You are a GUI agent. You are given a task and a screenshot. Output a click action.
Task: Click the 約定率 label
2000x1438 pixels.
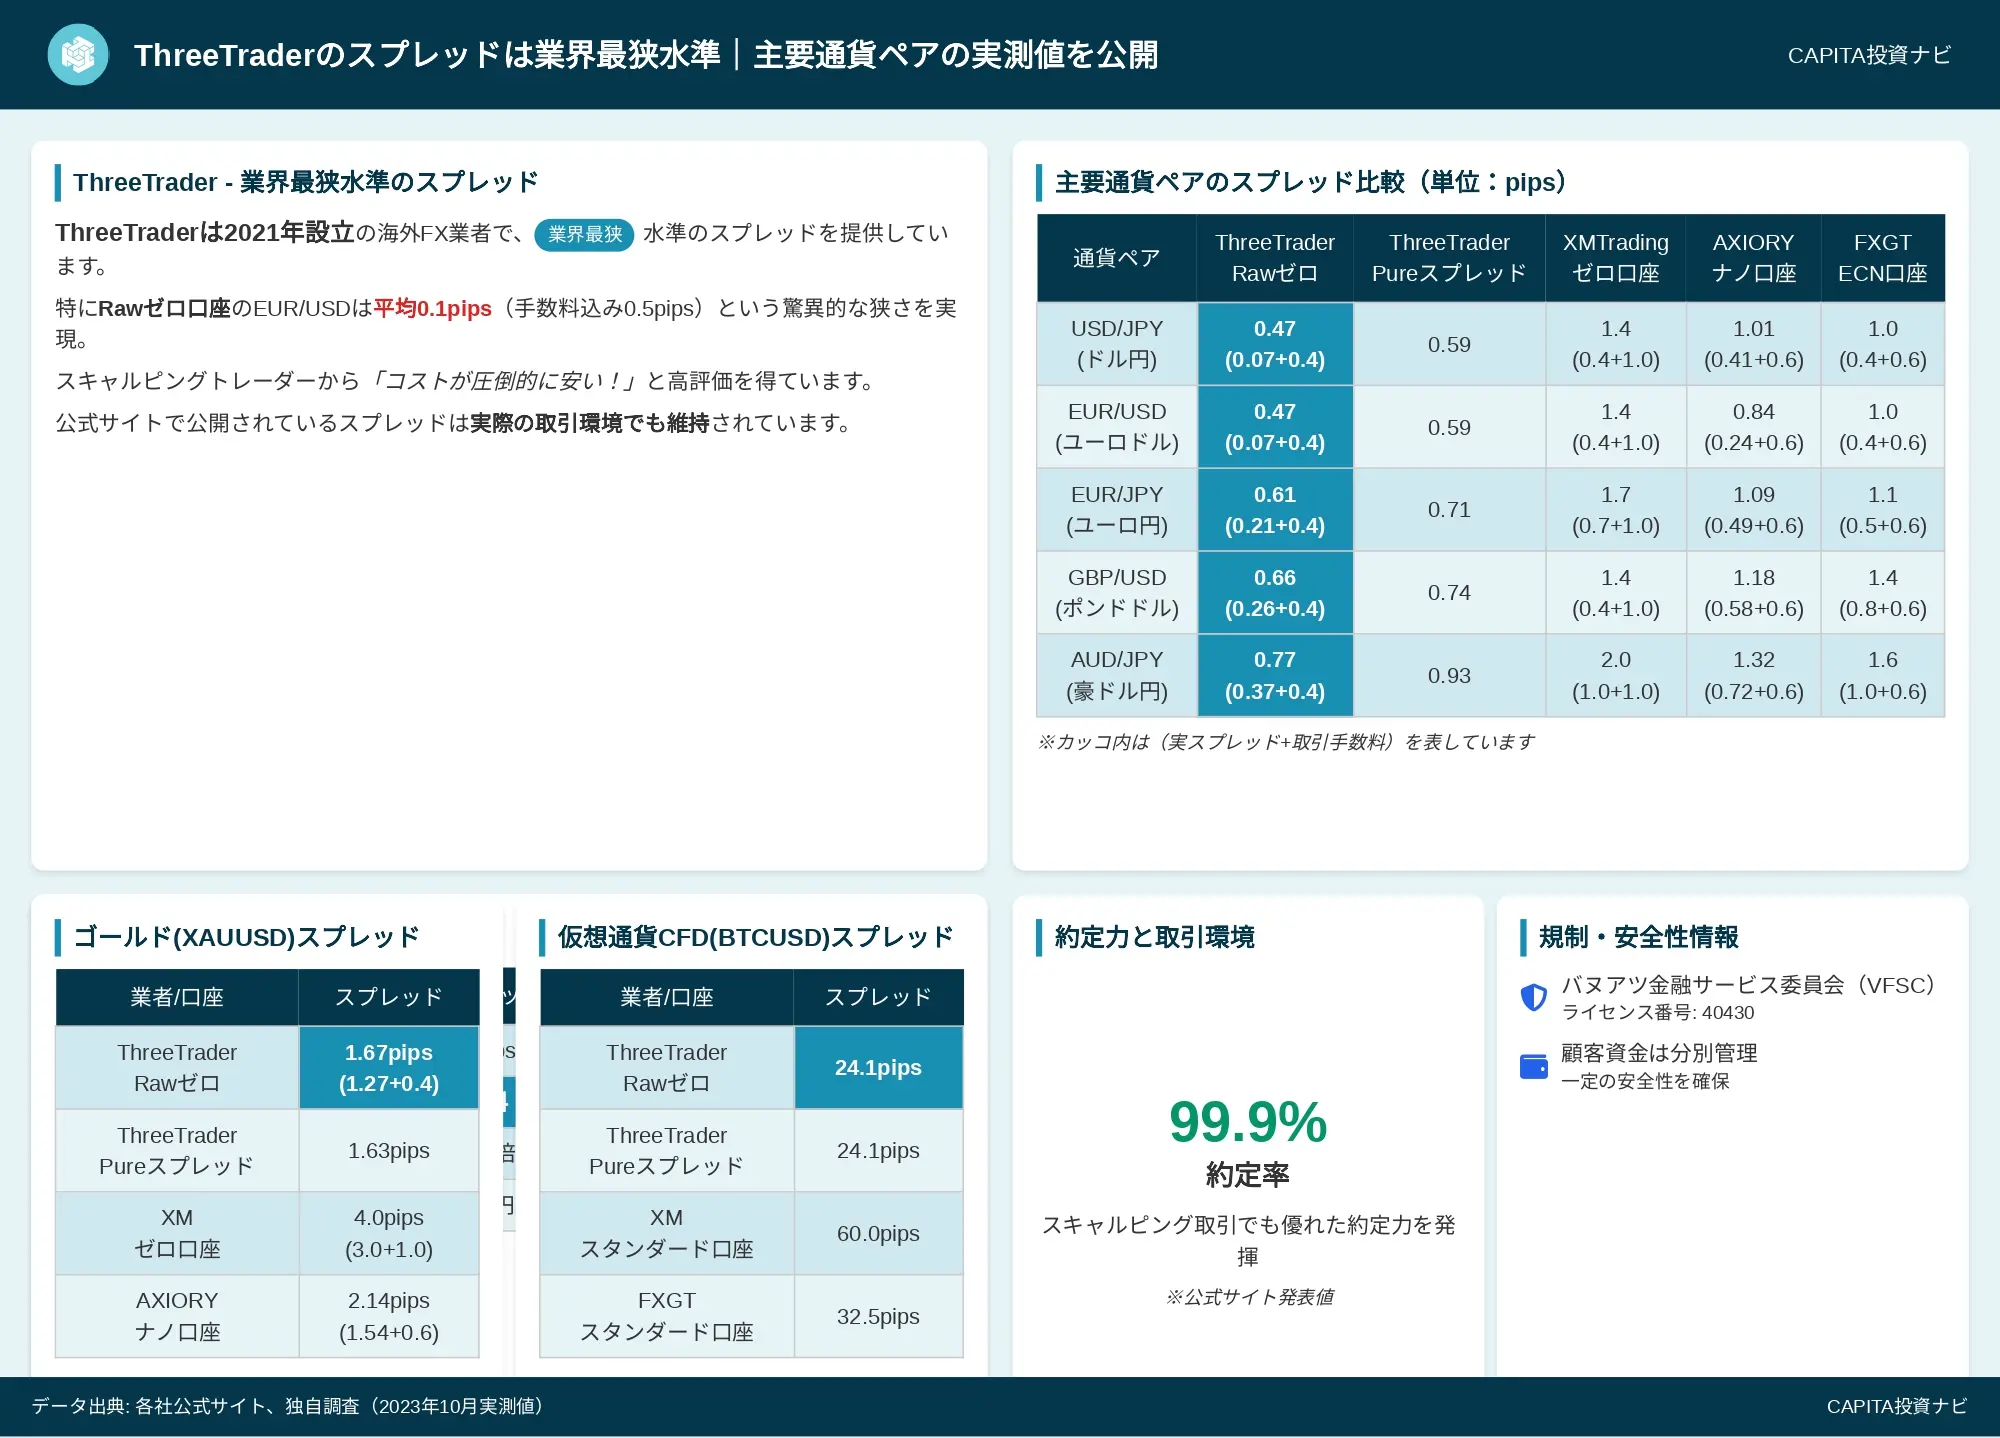pos(1248,1175)
